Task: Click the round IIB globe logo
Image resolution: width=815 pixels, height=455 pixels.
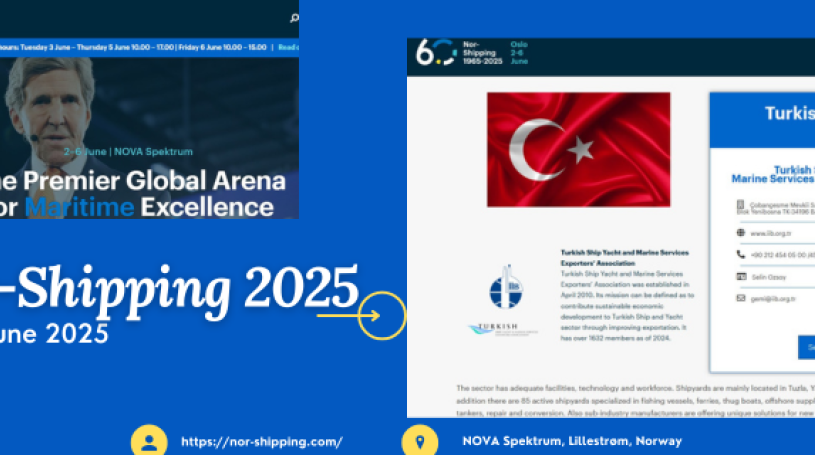Action: click(506, 288)
